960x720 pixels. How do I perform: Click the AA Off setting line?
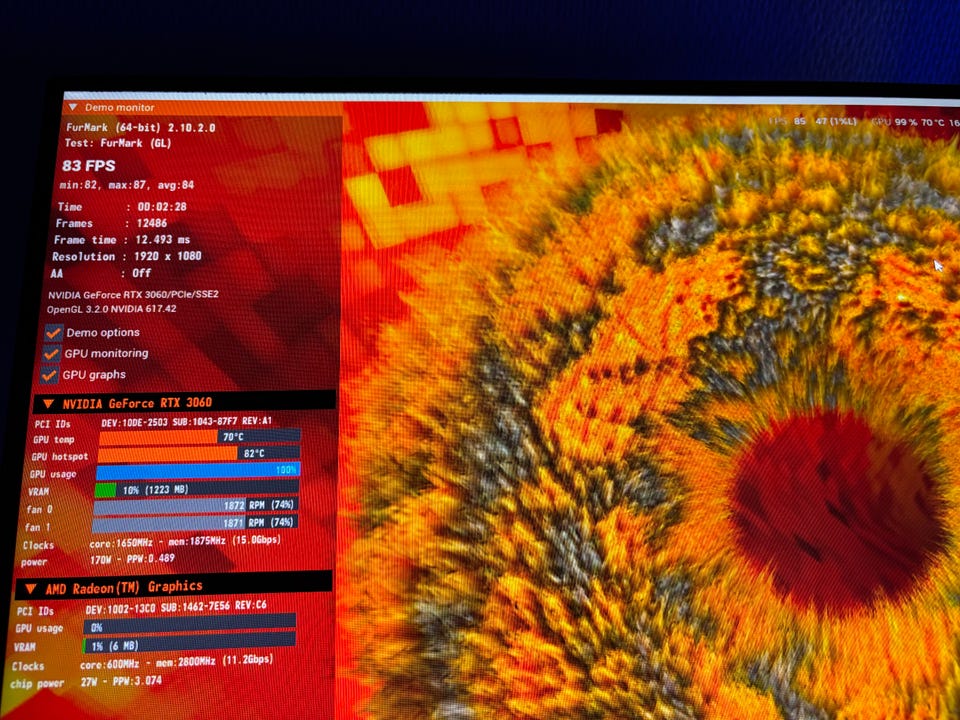point(100,273)
